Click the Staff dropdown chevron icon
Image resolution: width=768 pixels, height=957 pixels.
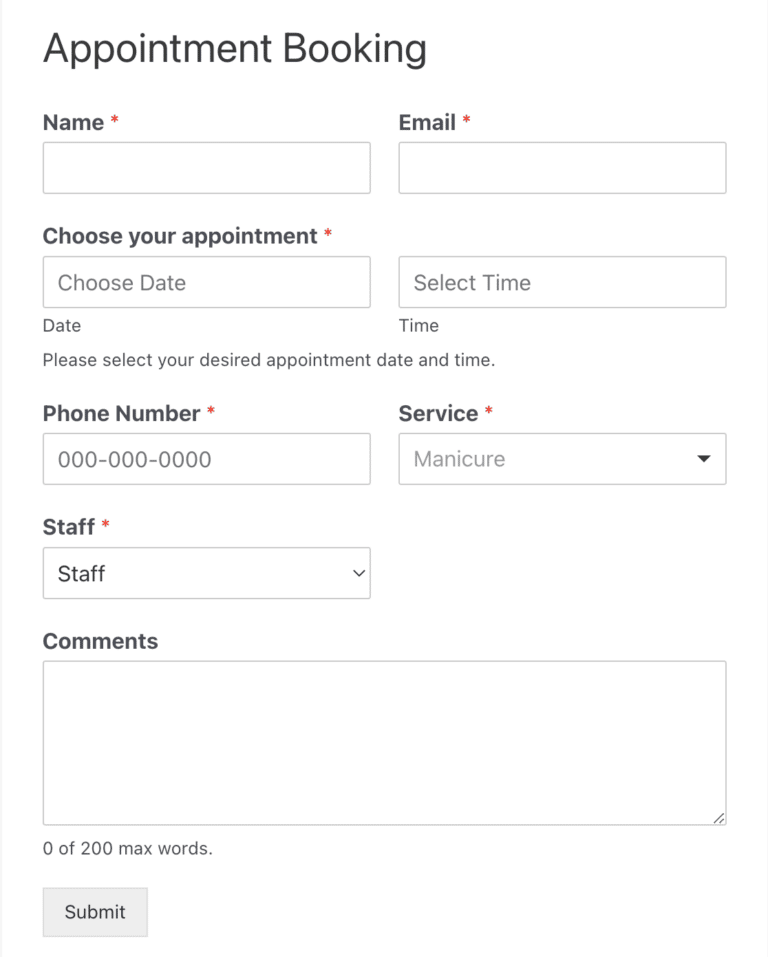pyautogui.click(x=359, y=573)
